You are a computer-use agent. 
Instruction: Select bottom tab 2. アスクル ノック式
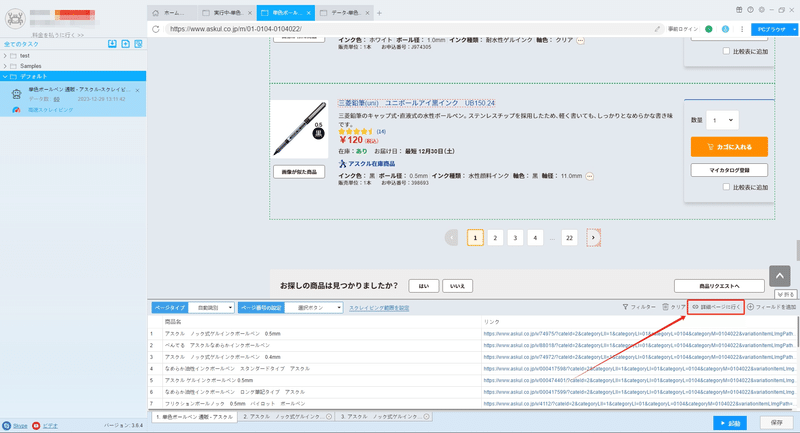pyautogui.click(x=287, y=417)
